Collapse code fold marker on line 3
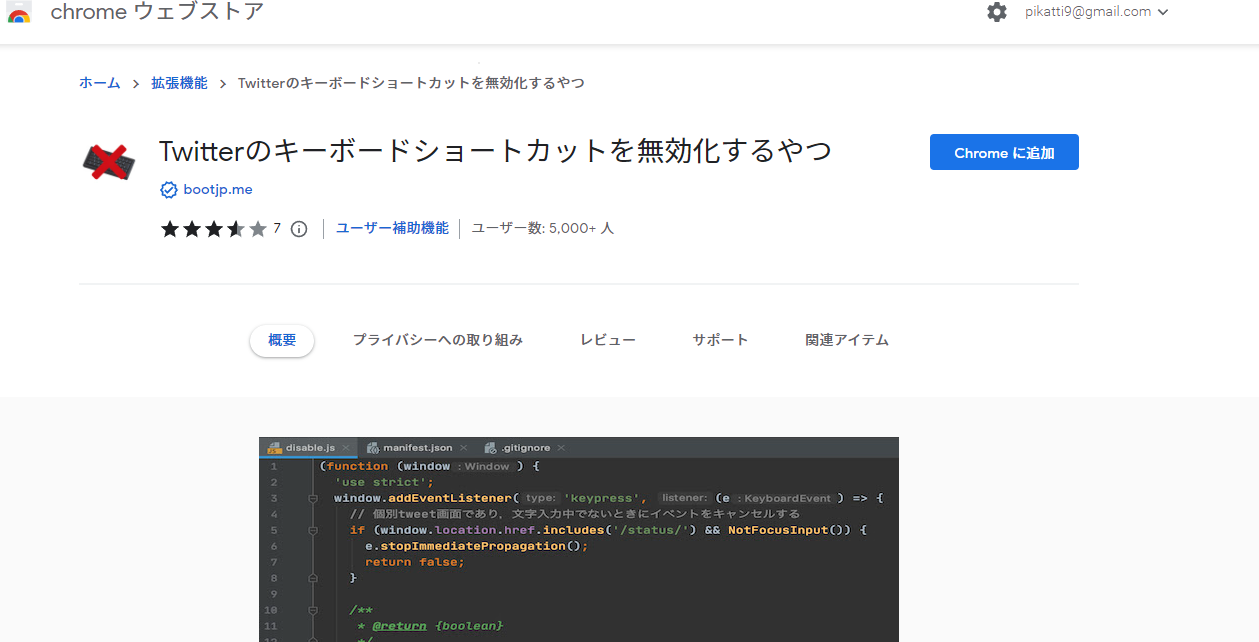 (x=313, y=498)
